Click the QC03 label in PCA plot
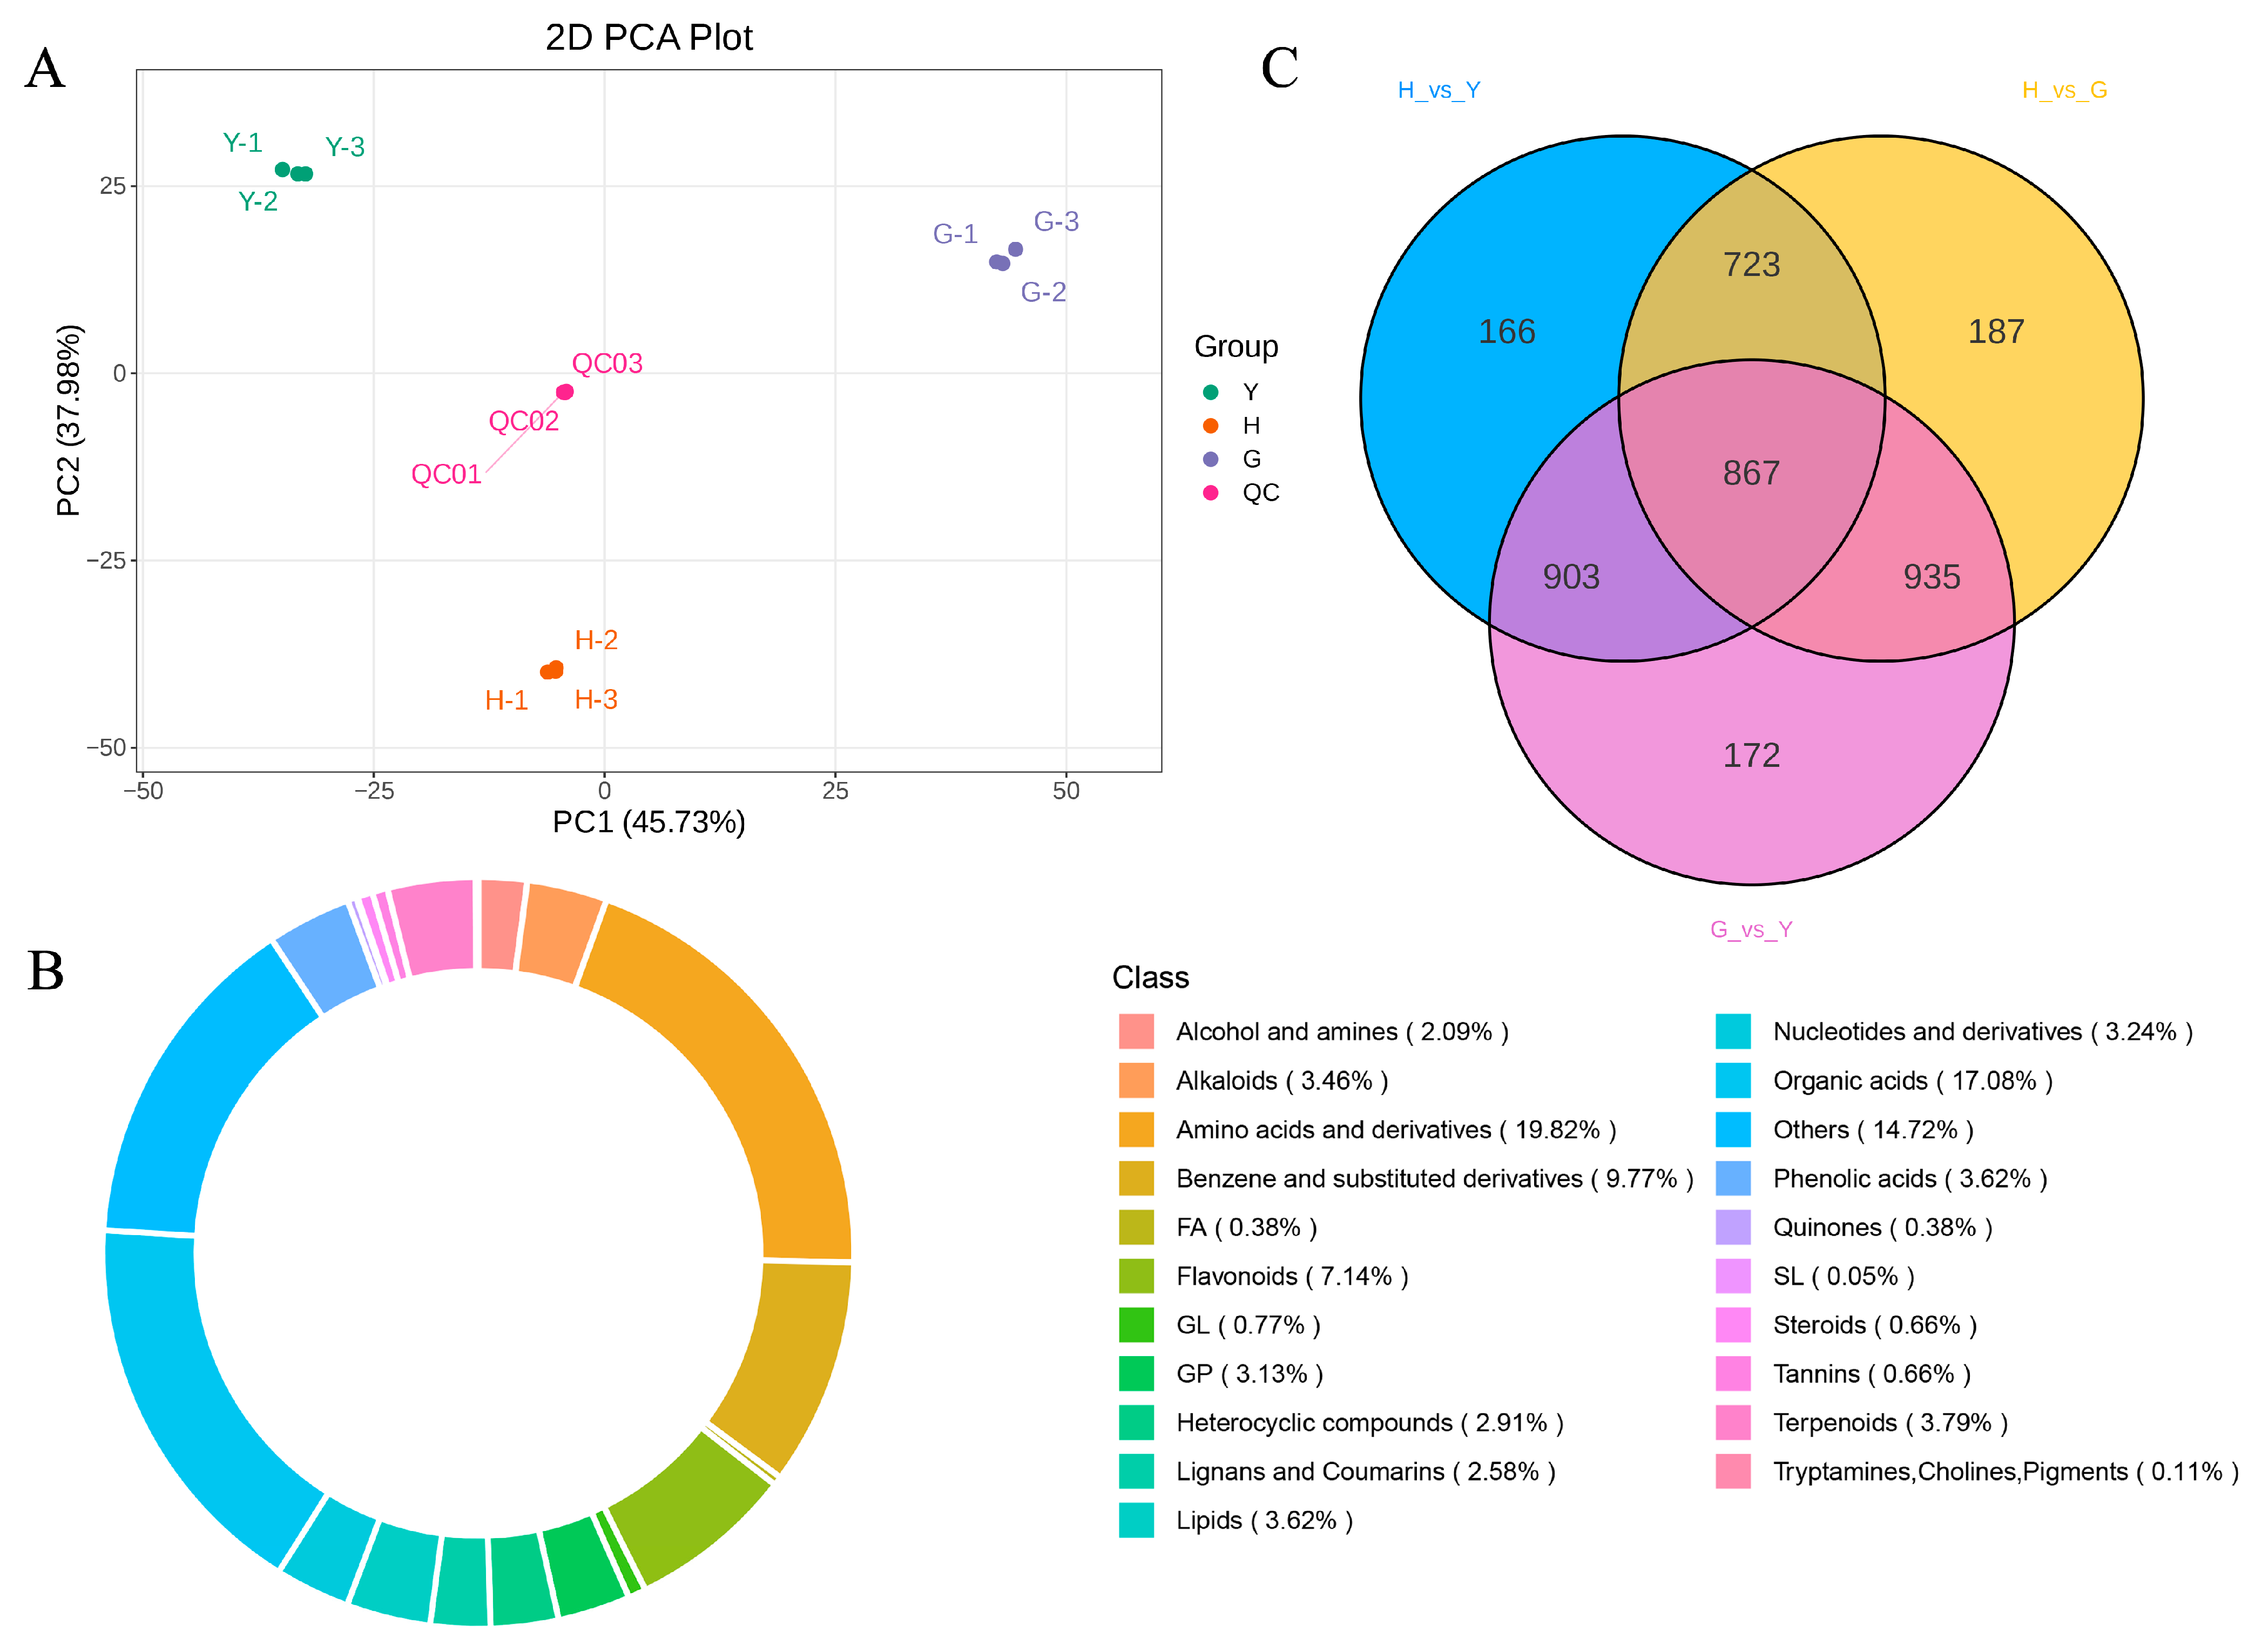The image size is (2255, 1652). coord(607,363)
